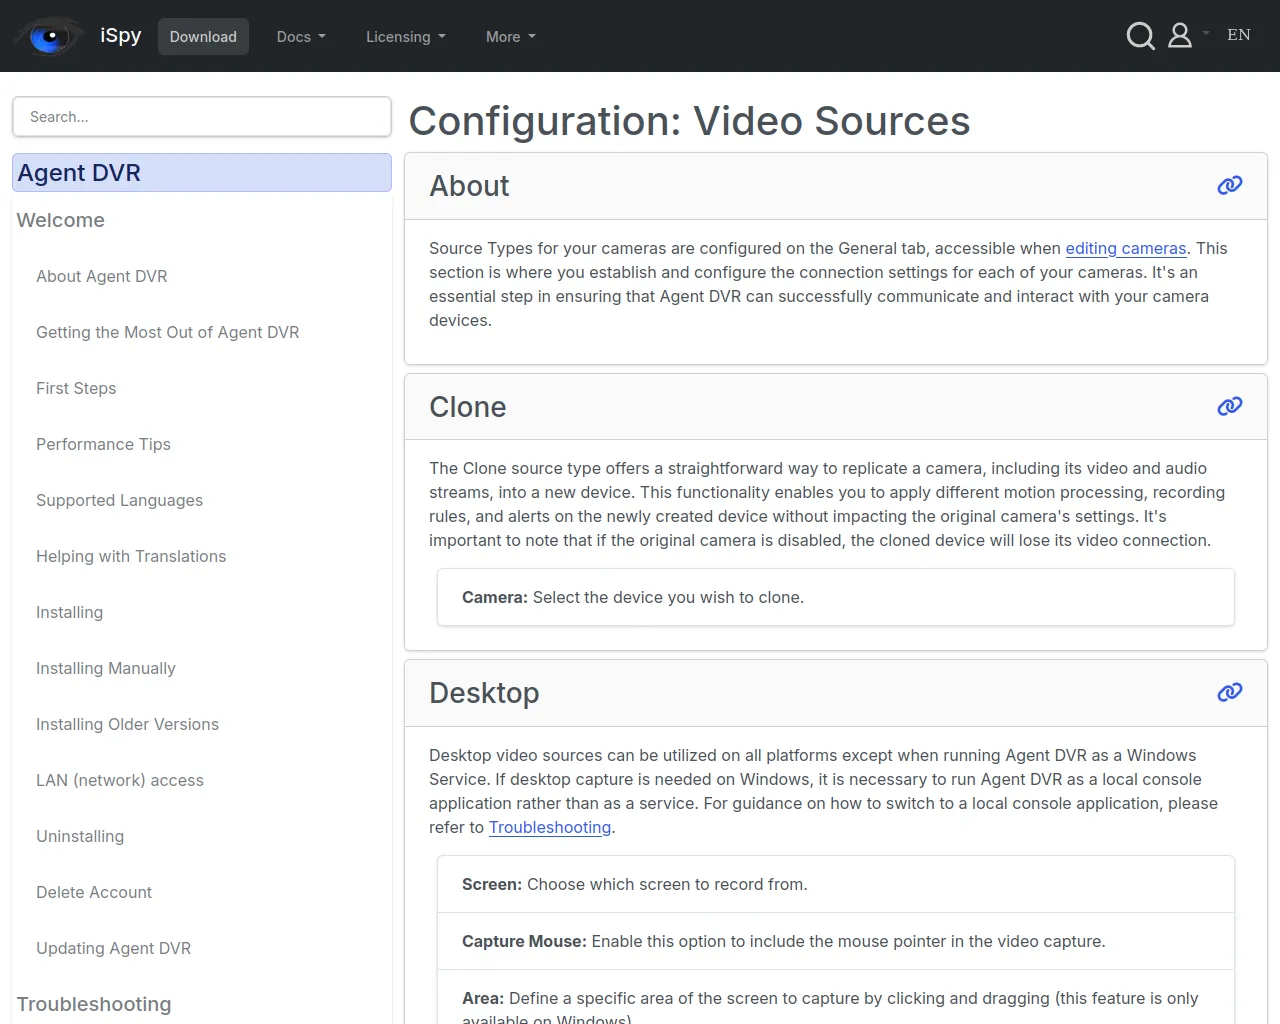The height and width of the screenshot is (1024, 1280).
Task: Open the search magnifier icon in header
Action: click(x=1140, y=36)
